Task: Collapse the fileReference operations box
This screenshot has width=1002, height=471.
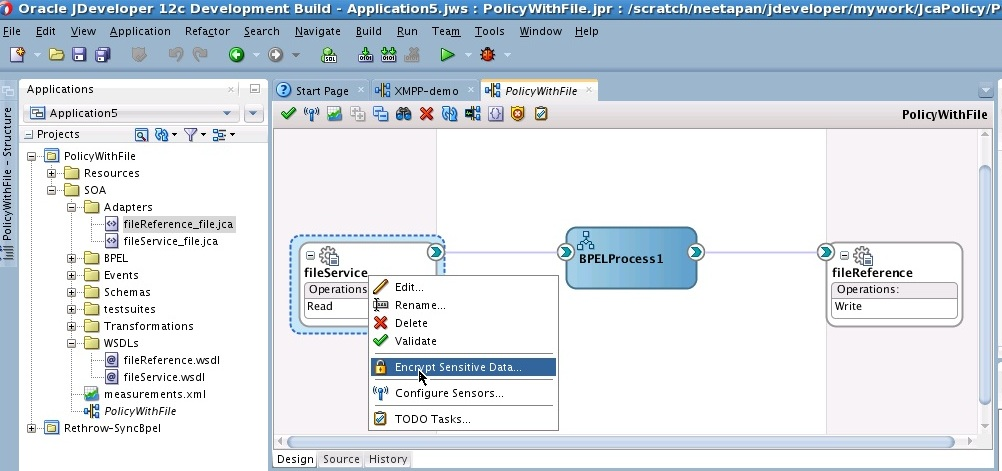Action: pyautogui.click(x=844, y=256)
